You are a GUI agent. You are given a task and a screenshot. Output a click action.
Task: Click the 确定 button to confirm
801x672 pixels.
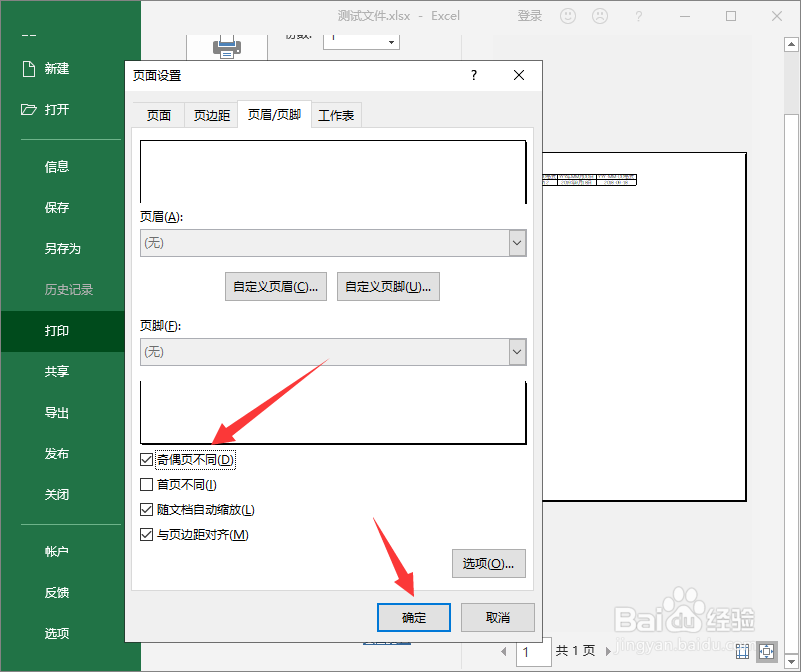pyautogui.click(x=413, y=617)
